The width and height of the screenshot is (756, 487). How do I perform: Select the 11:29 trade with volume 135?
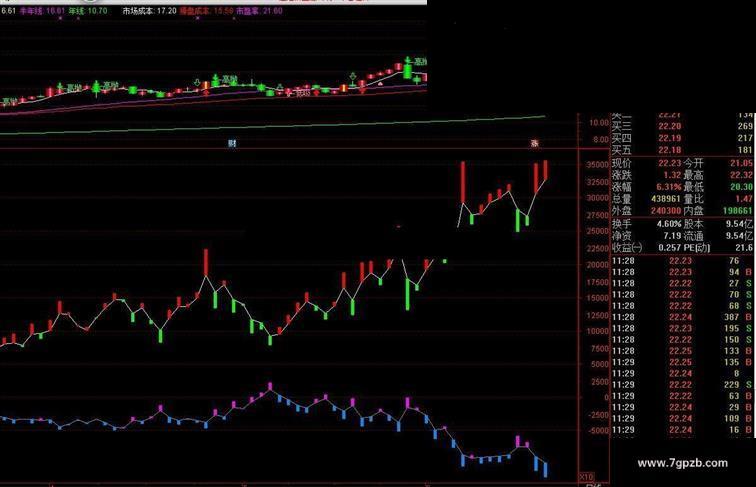(682, 362)
